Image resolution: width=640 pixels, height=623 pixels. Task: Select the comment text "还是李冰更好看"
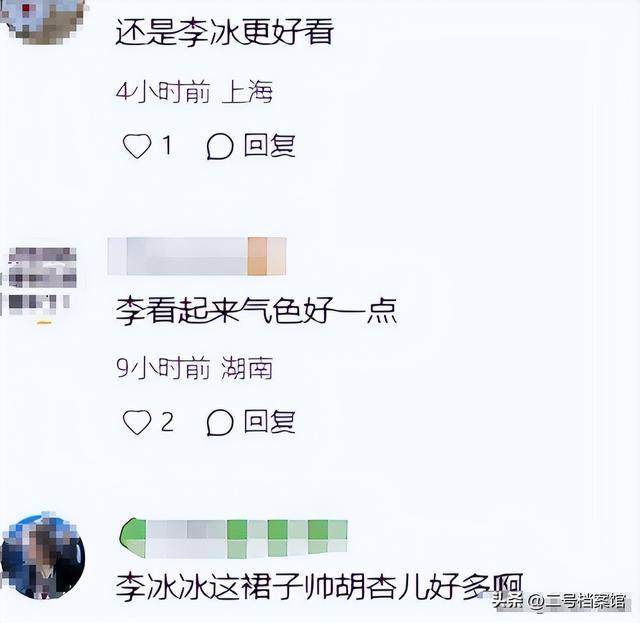(x=224, y=31)
